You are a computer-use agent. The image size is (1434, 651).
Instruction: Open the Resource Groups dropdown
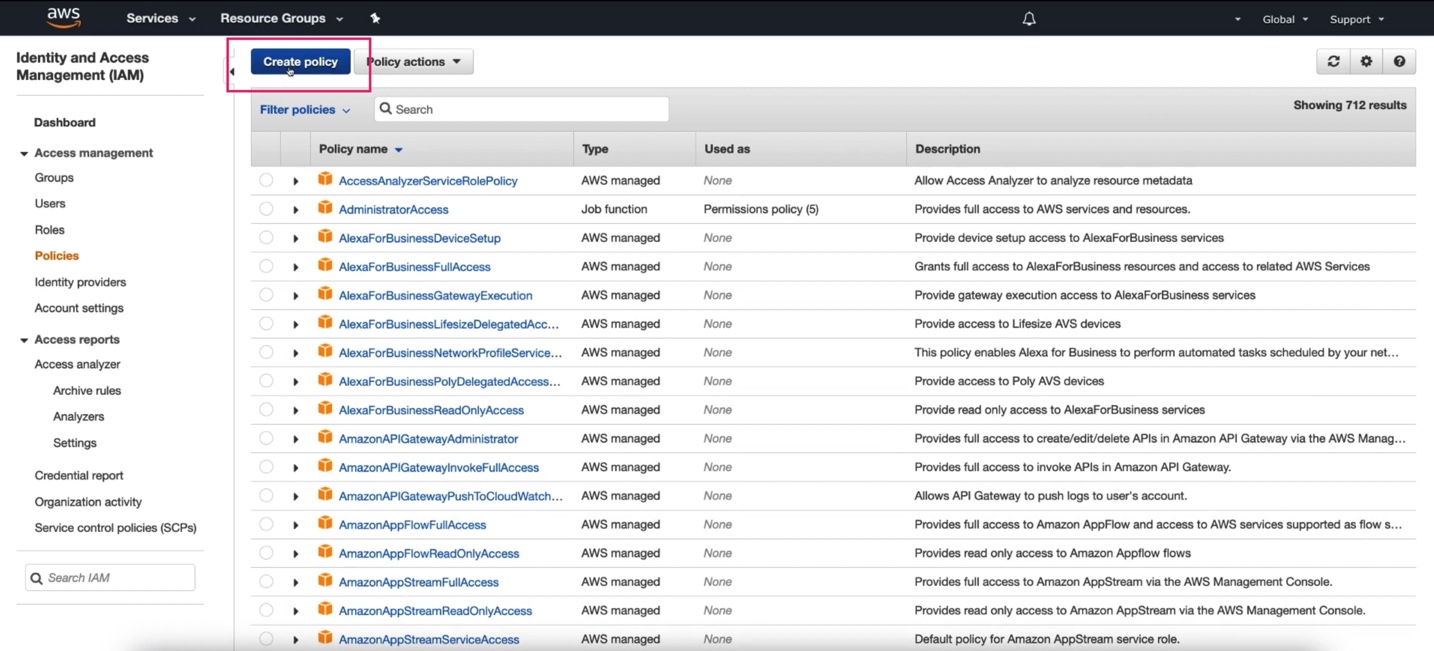tap(281, 18)
